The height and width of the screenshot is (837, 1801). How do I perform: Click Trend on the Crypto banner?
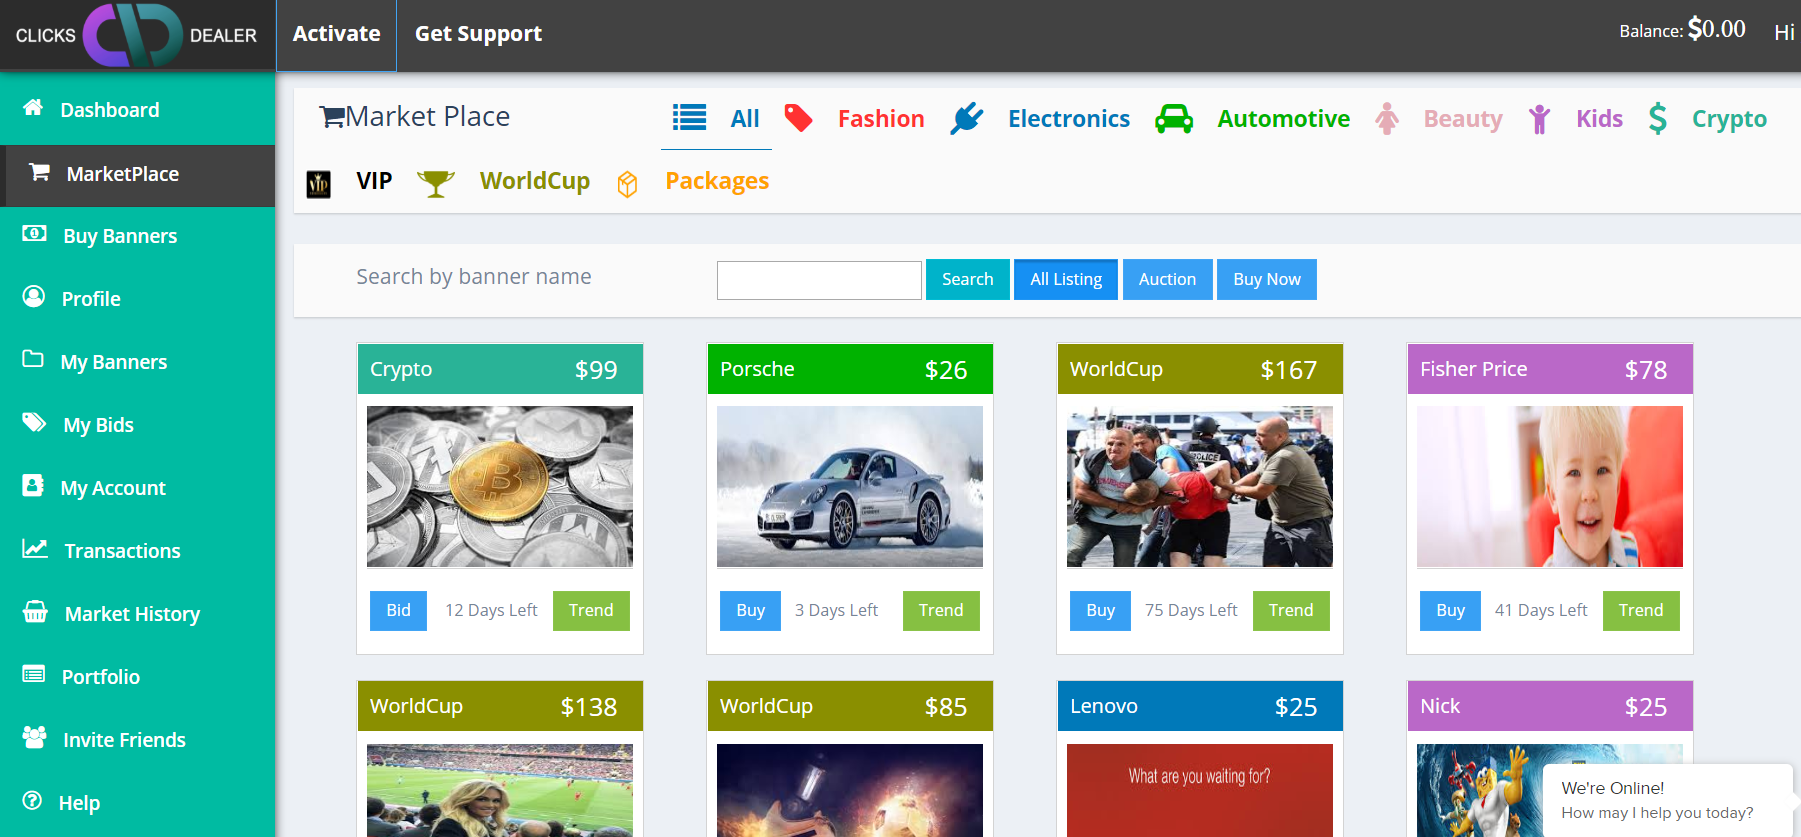pos(591,611)
